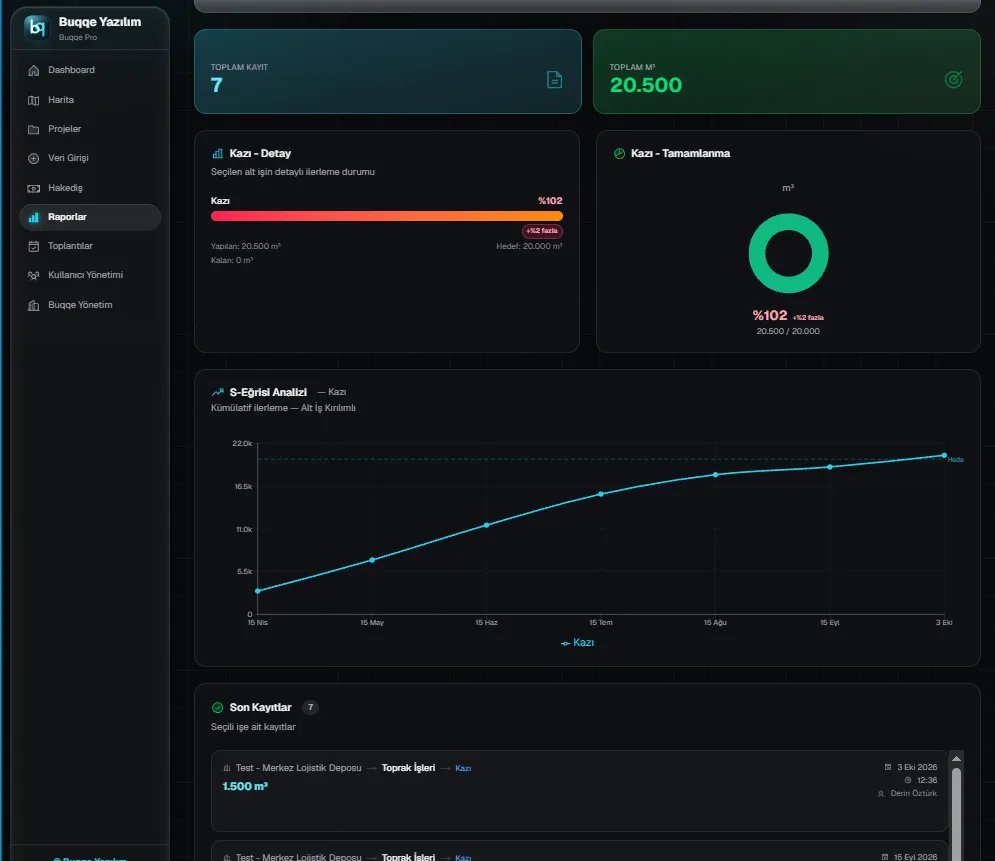
Task: Click the Buqqe Yazılım logo icon
Action: click(x=37, y=28)
